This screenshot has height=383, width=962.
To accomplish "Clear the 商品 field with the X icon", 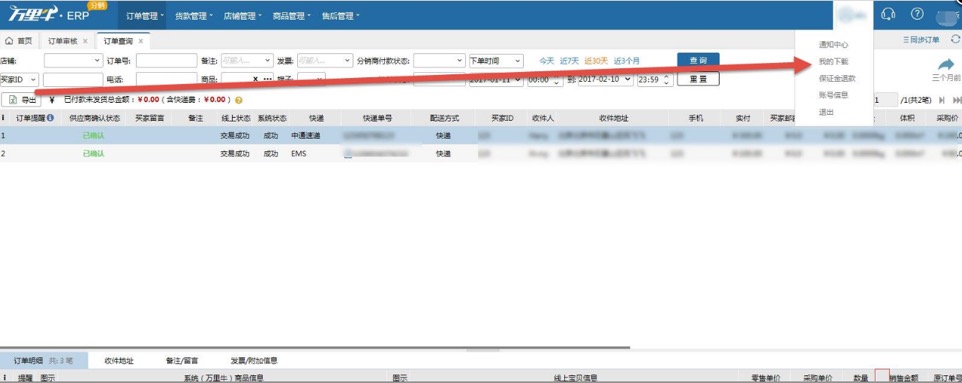I will click(x=256, y=79).
